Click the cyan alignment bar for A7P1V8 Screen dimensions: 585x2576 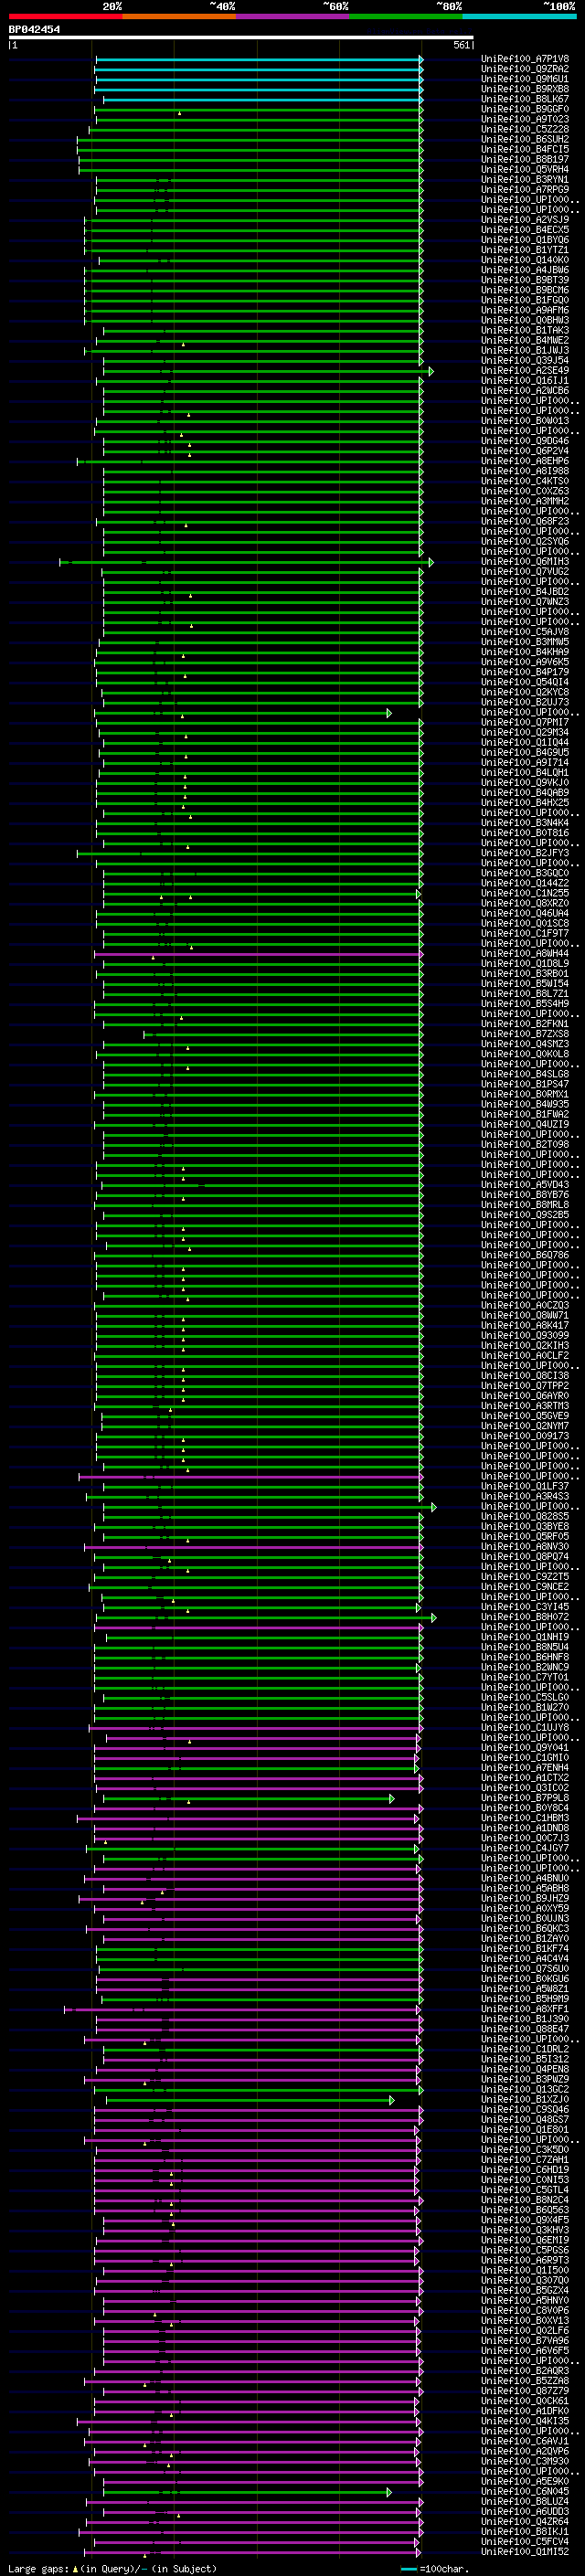(x=259, y=59)
